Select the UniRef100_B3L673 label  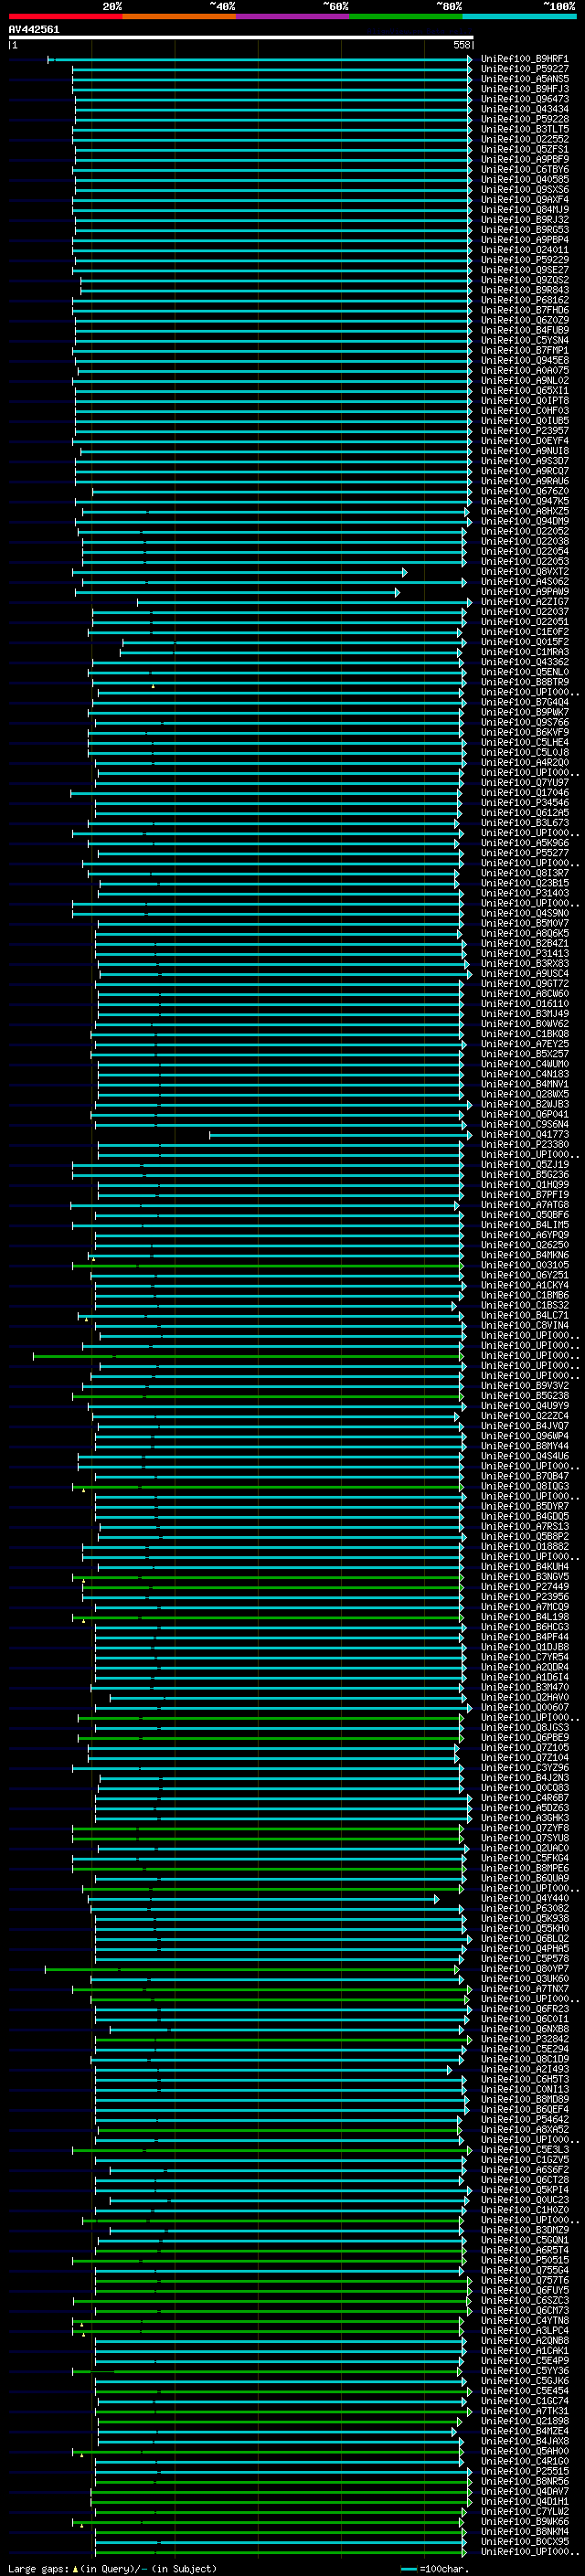[x=525, y=823]
